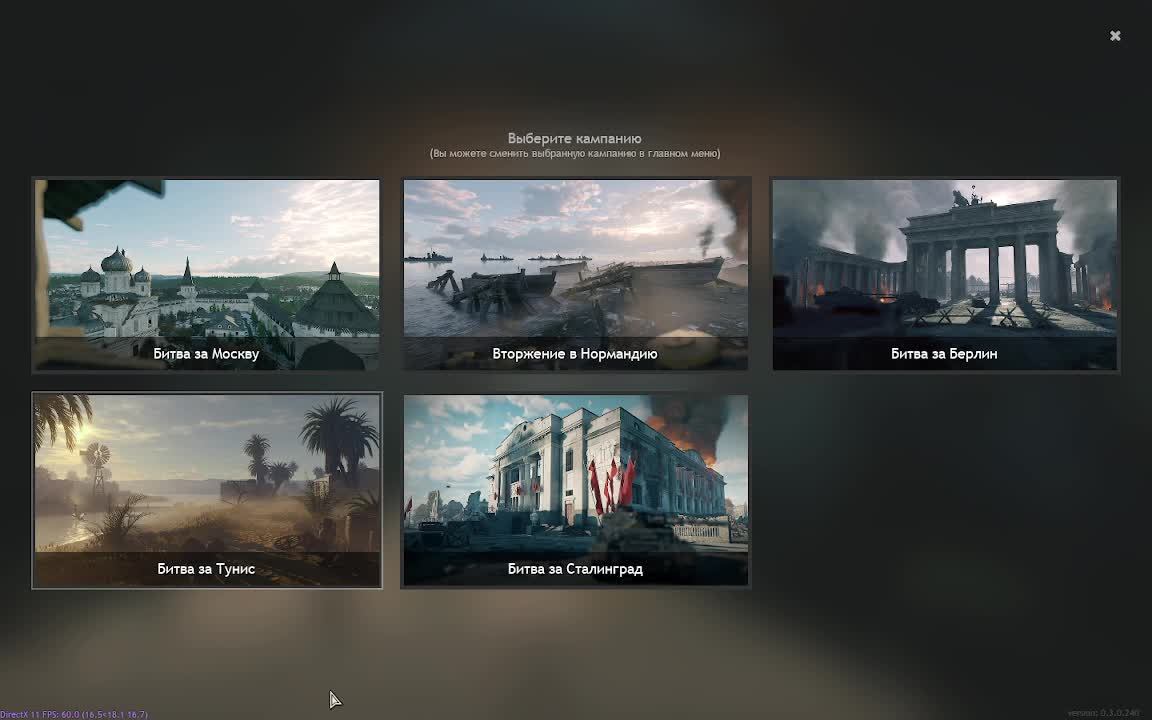
Task: Open the Битва за Тунис campaign
Action: 206,490
